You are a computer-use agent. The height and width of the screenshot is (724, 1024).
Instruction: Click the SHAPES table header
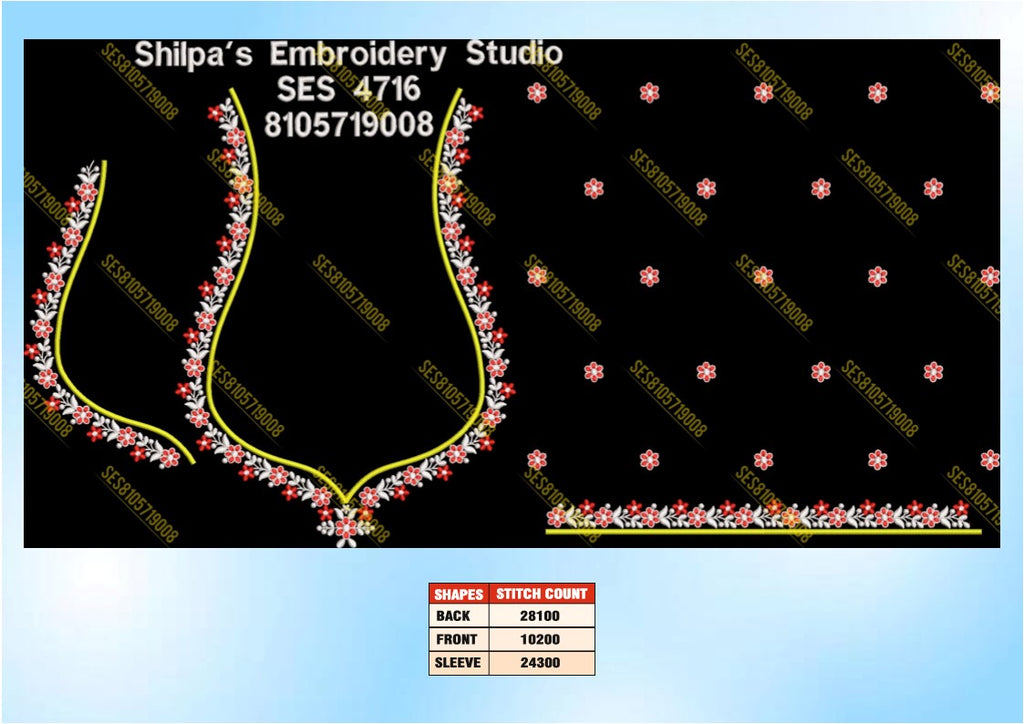(x=458, y=593)
